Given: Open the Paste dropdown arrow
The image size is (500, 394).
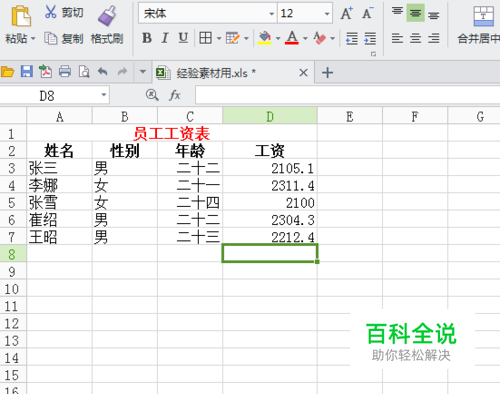Looking at the screenshot, I should pos(33,39).
